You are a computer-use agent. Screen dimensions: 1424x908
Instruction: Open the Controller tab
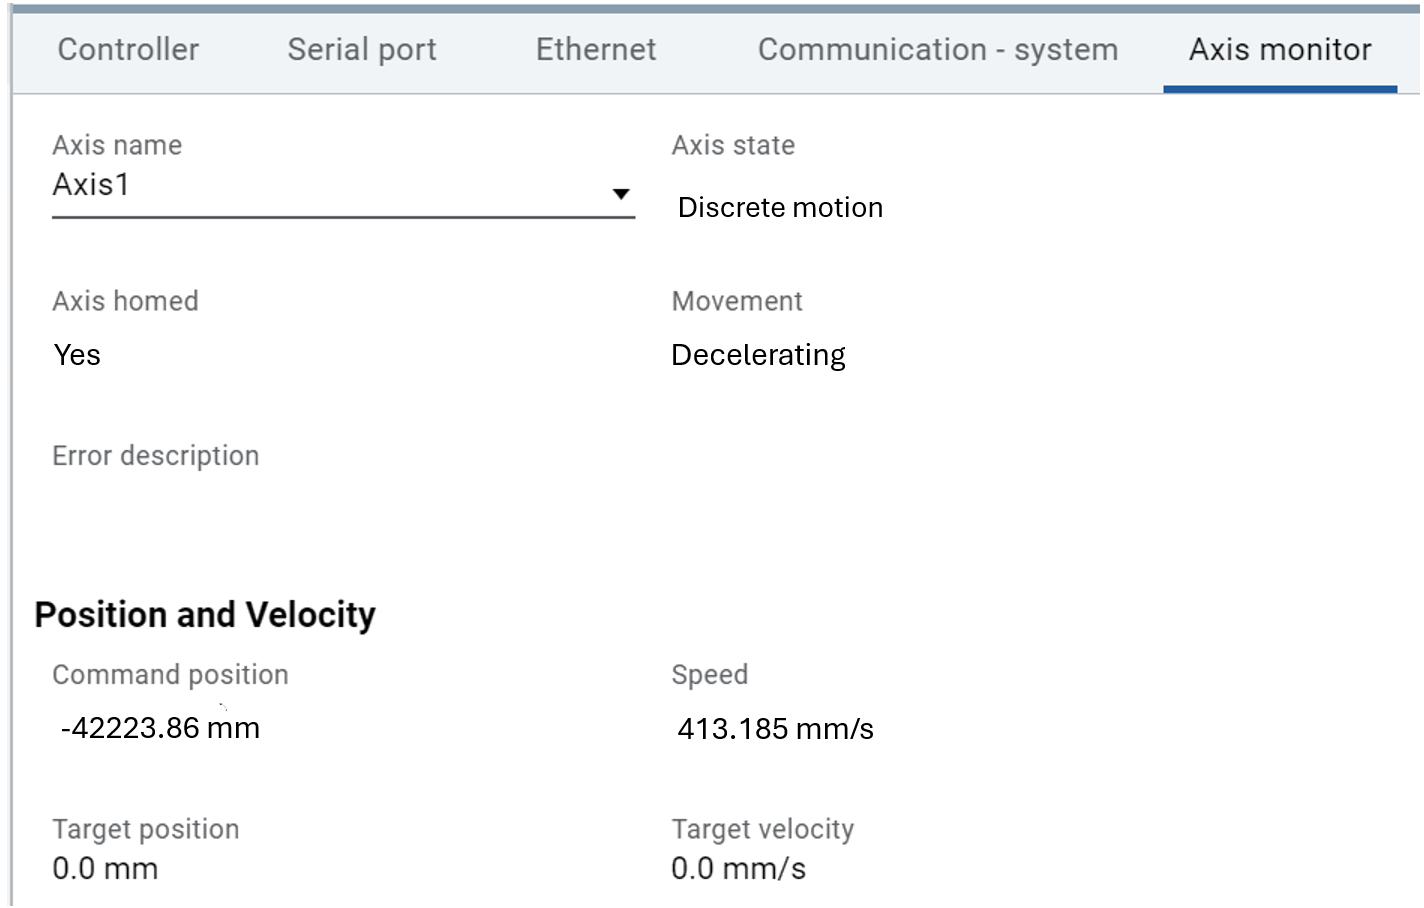128,50
